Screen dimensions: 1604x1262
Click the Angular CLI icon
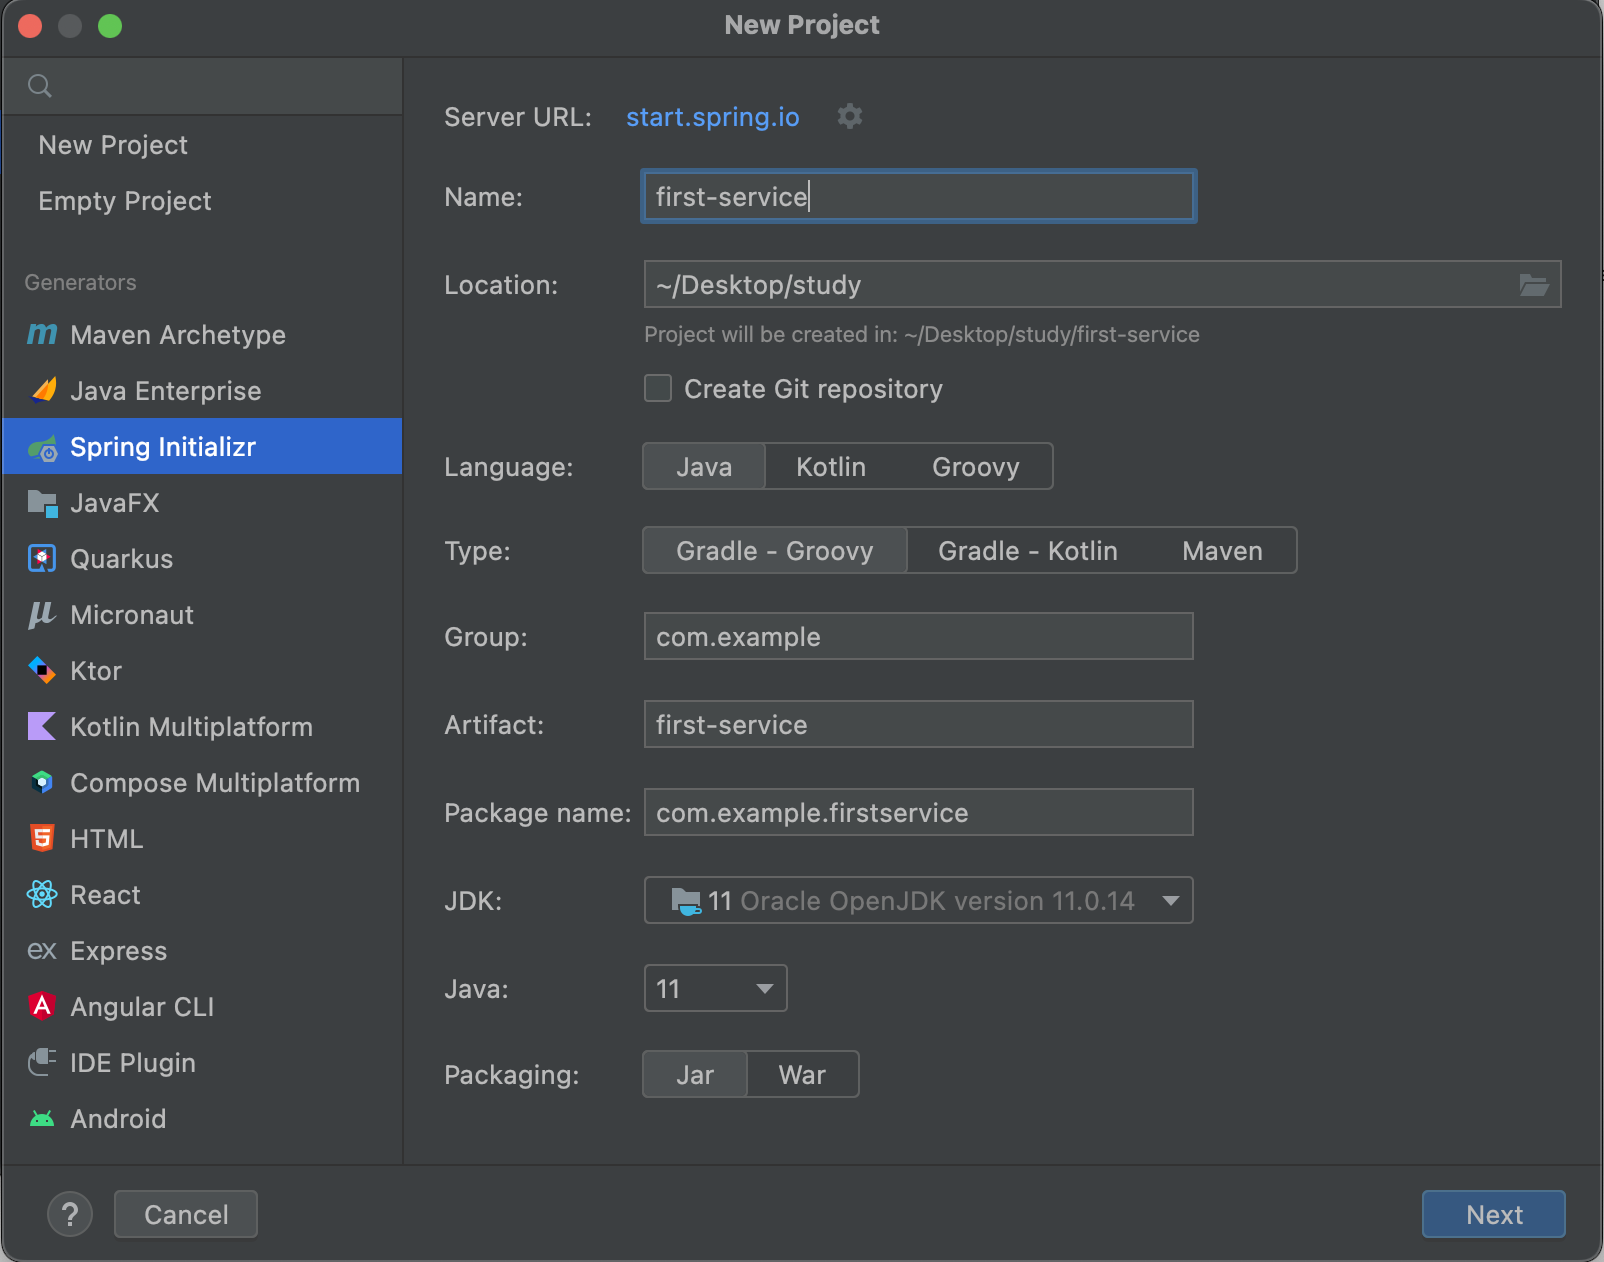click(42, 1006)
